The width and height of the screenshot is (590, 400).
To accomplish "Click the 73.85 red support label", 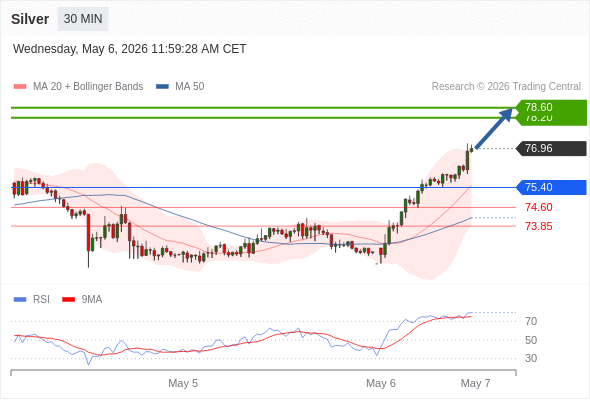I will coord(539,226).
